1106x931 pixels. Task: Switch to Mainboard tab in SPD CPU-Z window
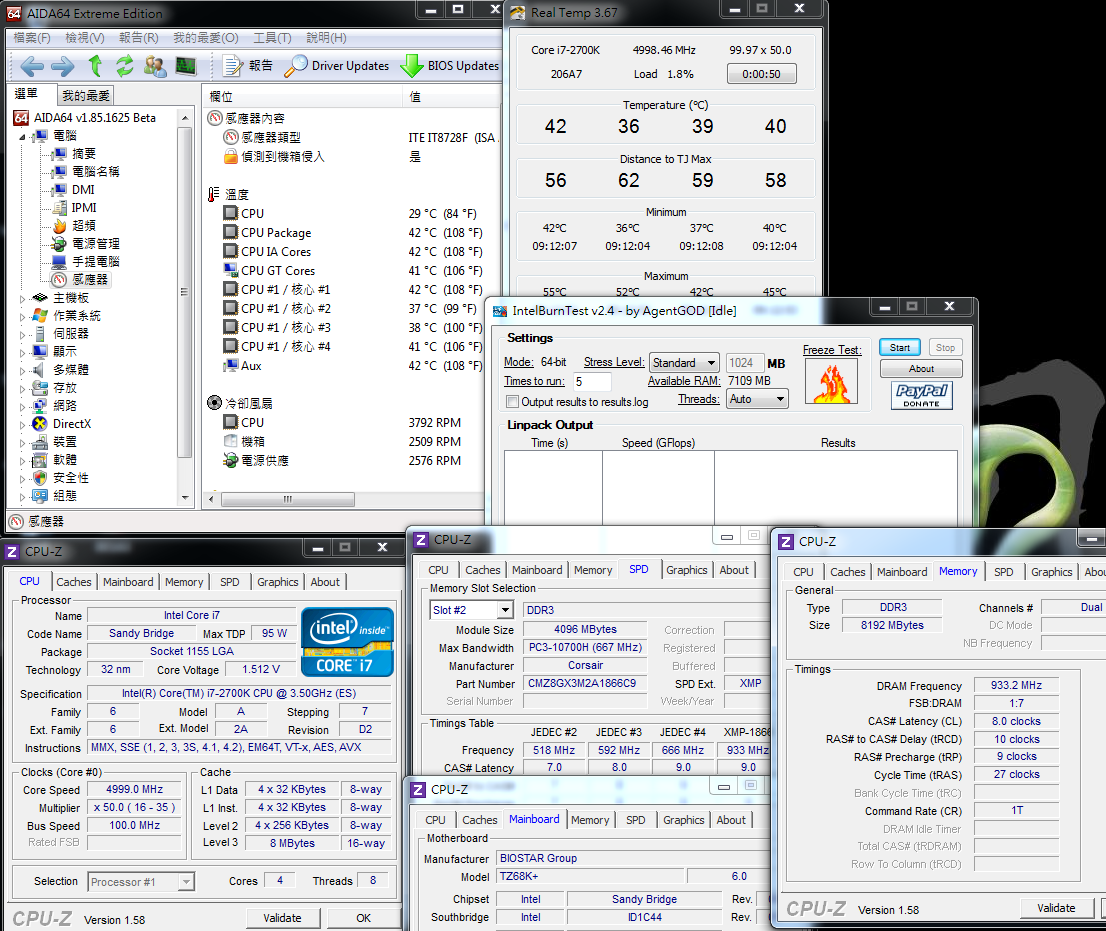pyautogui.click(x=537, y=570)
